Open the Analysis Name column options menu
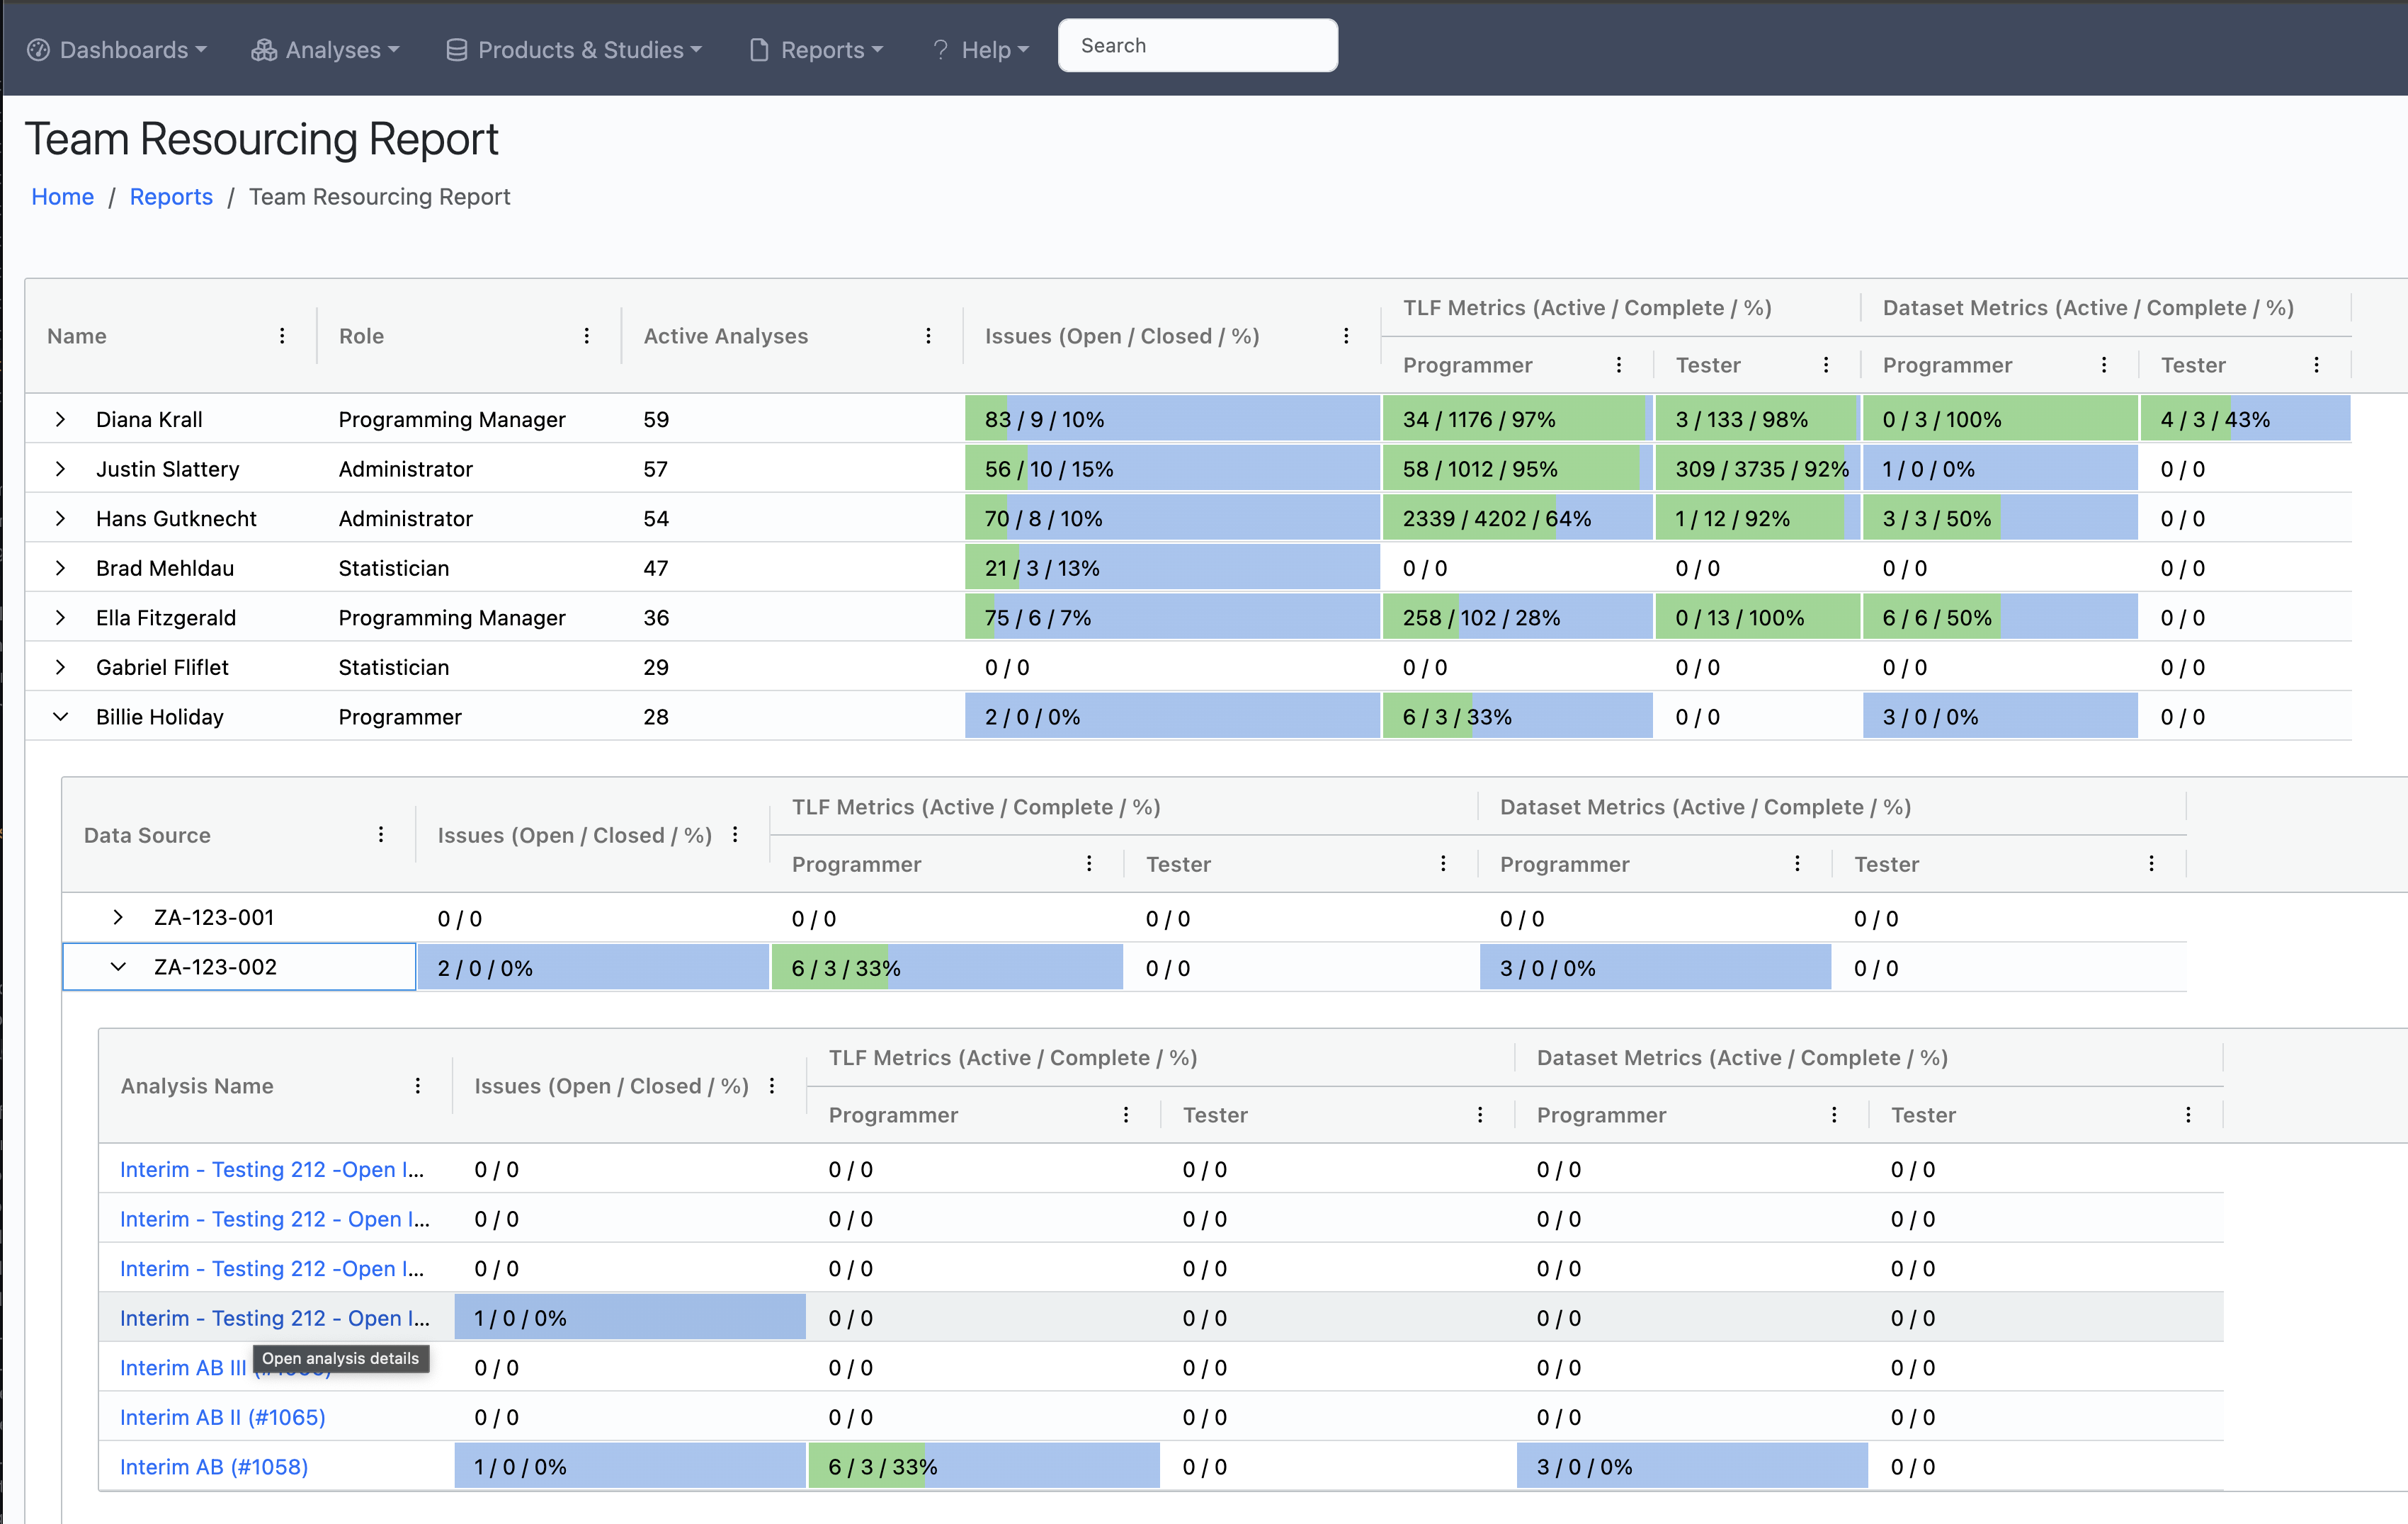Viewport: 2408px width, 1524px height. [x=417, y=1086]
